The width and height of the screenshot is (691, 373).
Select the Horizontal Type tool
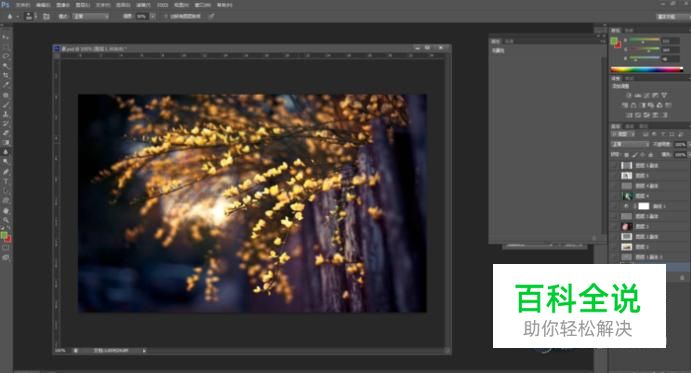(x=6, y=181)
